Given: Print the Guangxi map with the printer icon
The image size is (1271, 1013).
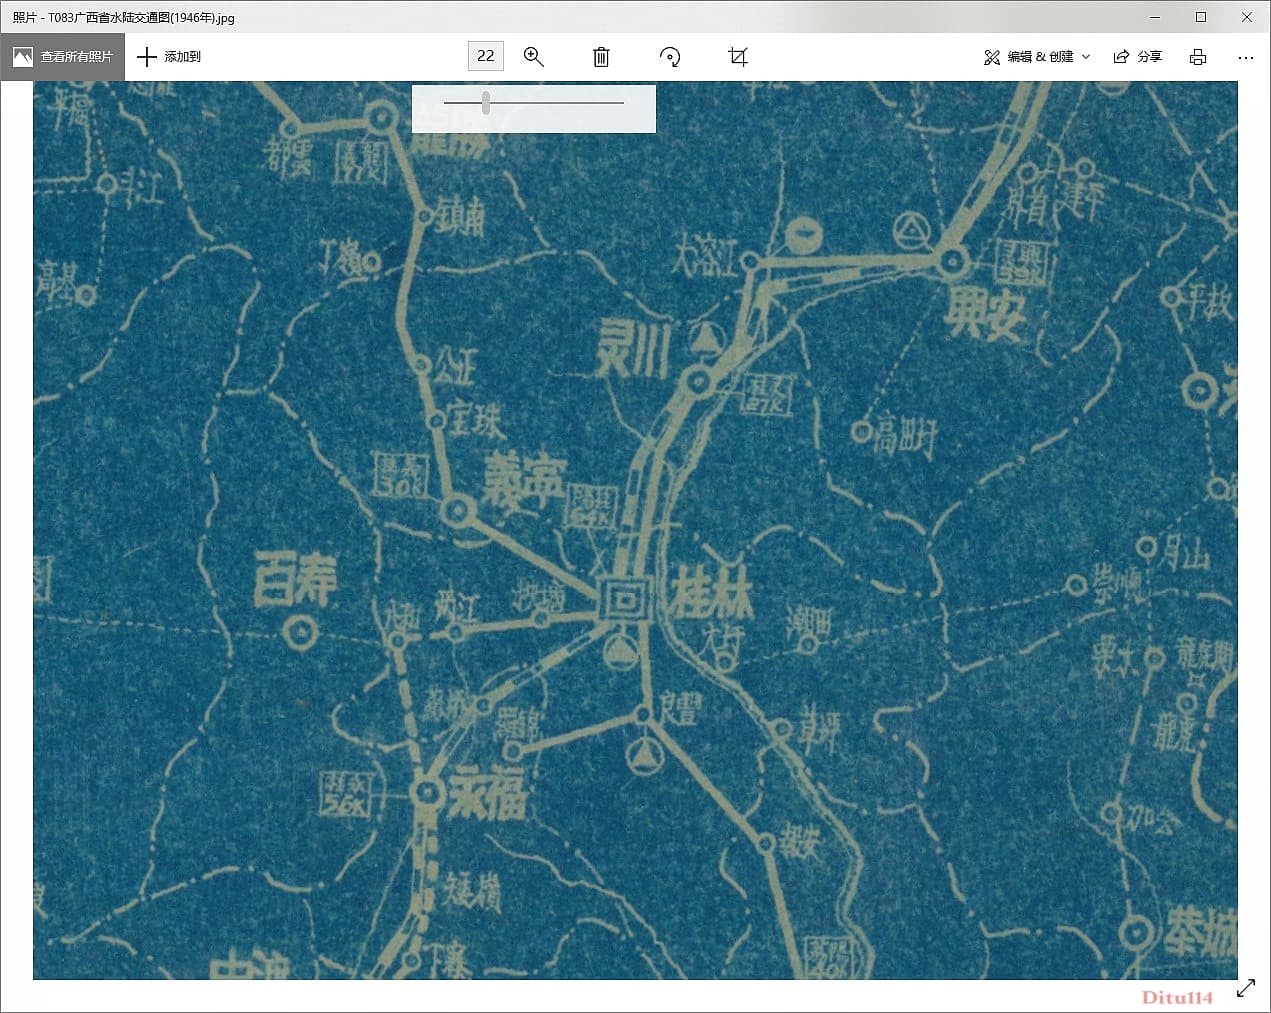Looking at the screenshot, I should point(1197,57).
